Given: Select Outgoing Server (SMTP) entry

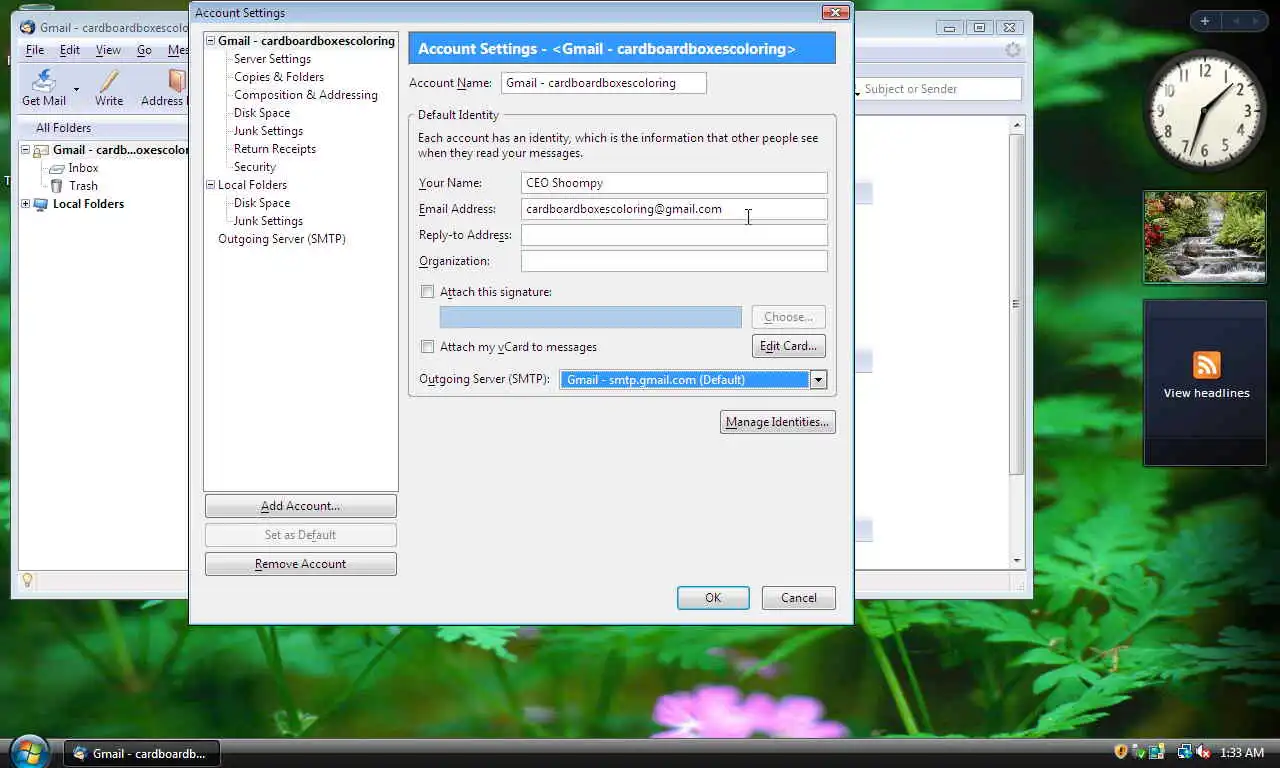Looking at the screenshot, I should pyautogui.click(x=282, y=239).
